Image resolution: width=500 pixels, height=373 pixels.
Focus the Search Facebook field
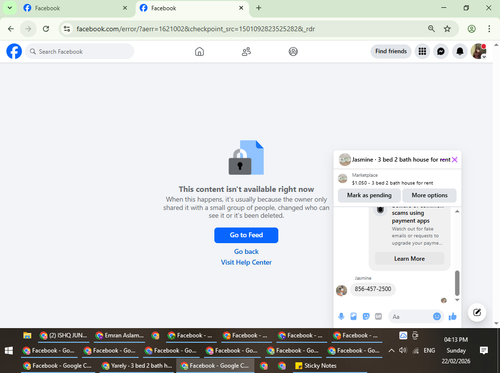pyautogui.click(x=80, y=51)
